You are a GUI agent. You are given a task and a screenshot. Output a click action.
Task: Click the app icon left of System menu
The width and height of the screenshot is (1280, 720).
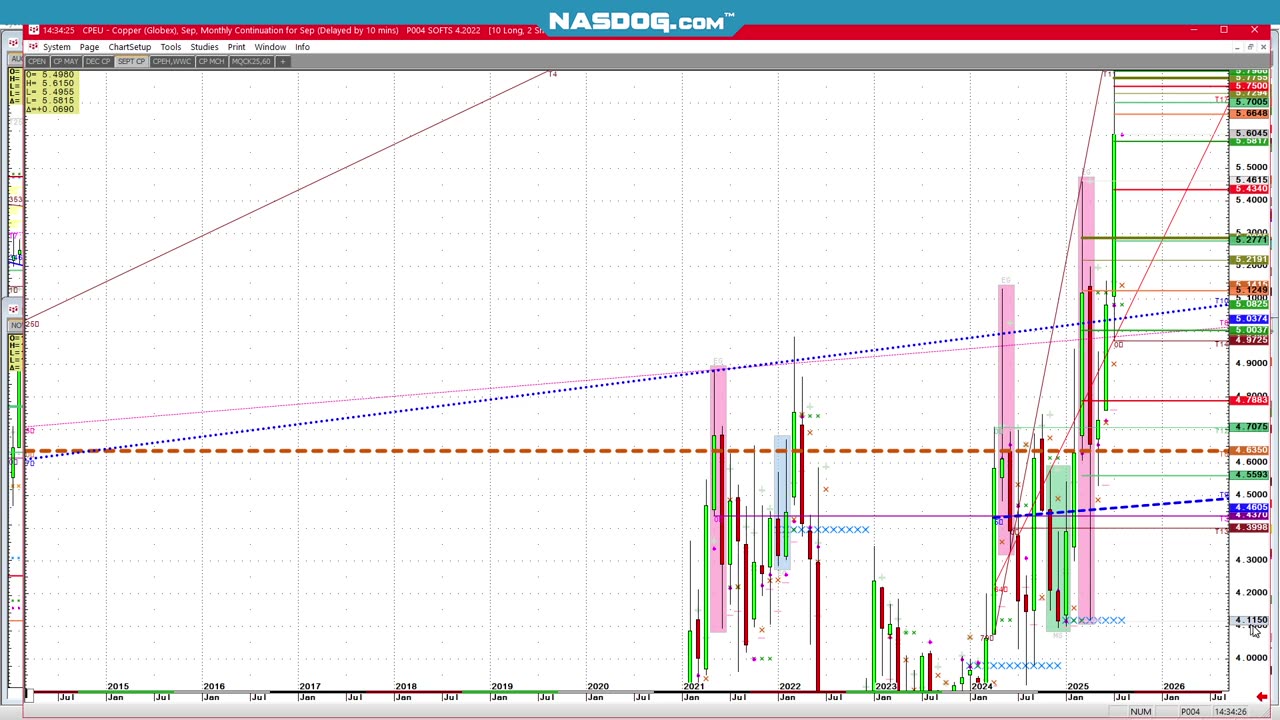coord(33,47)
